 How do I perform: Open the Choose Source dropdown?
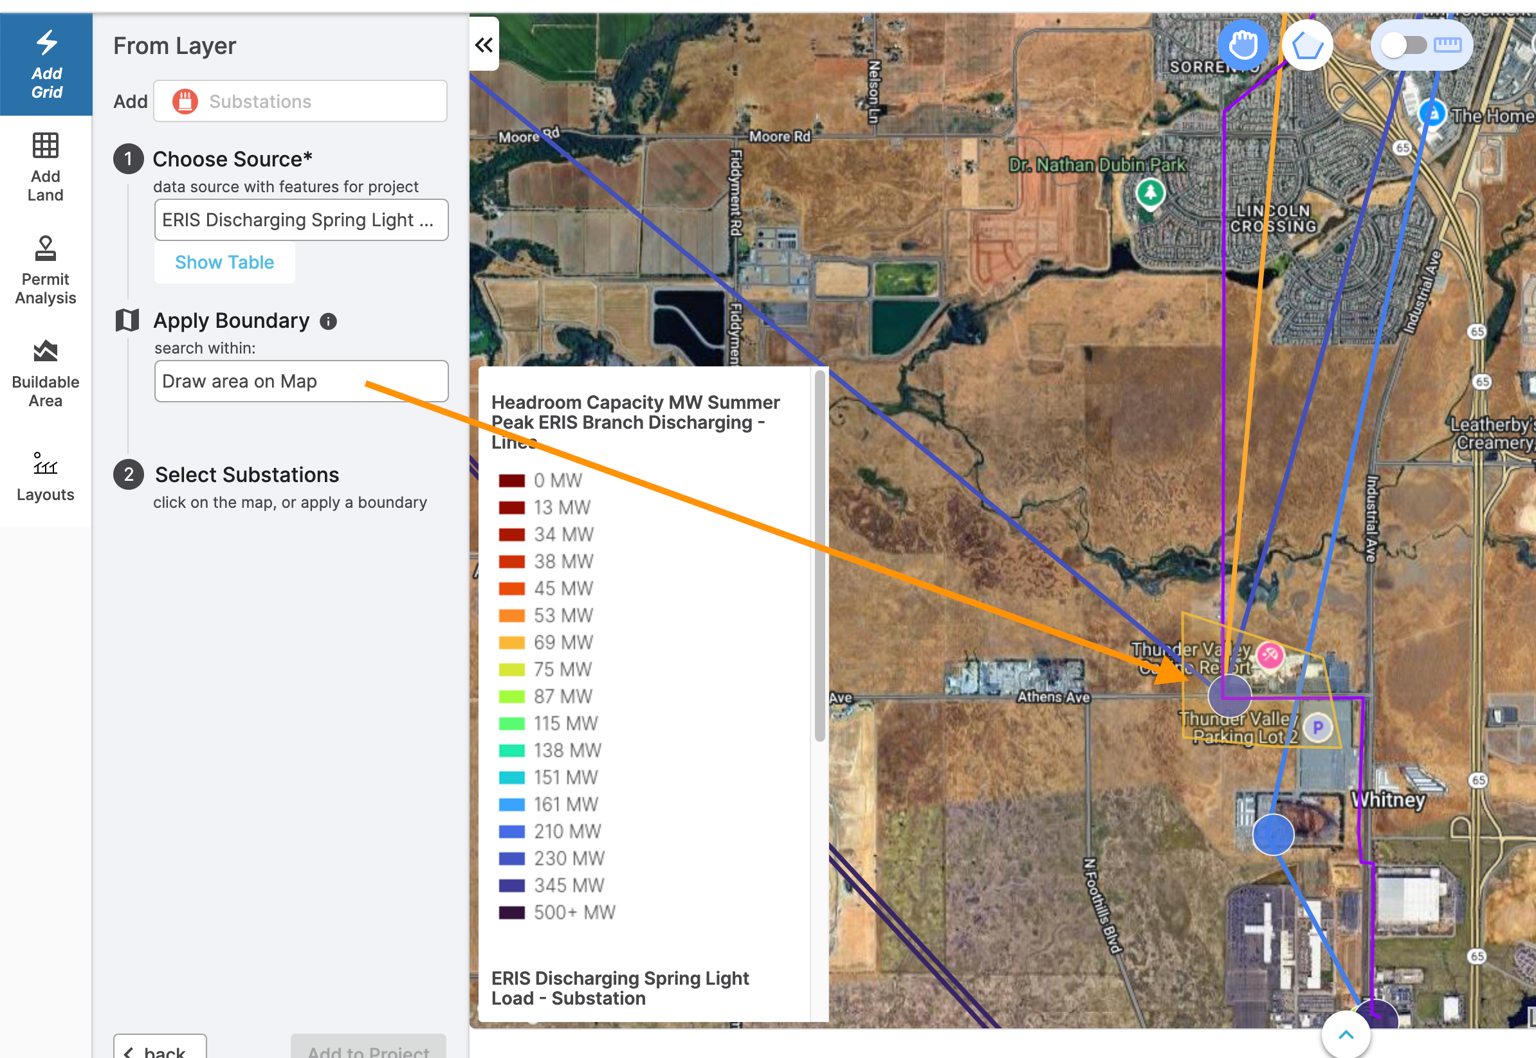pos(301,219)
